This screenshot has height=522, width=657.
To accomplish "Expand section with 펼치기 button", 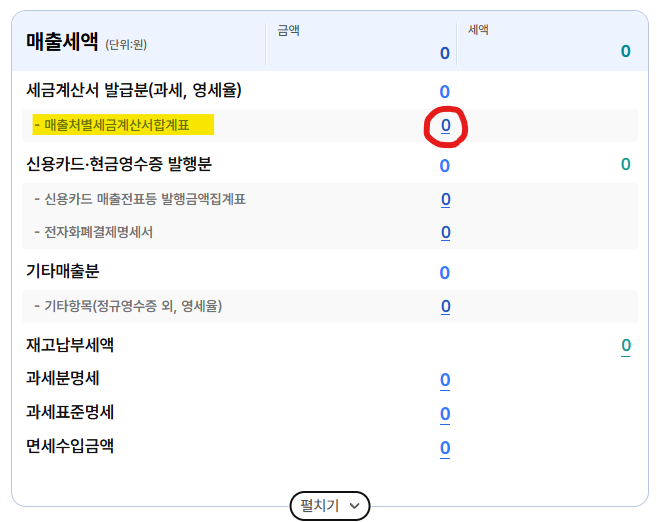I will pyautogui.click(x=330, y=506).
